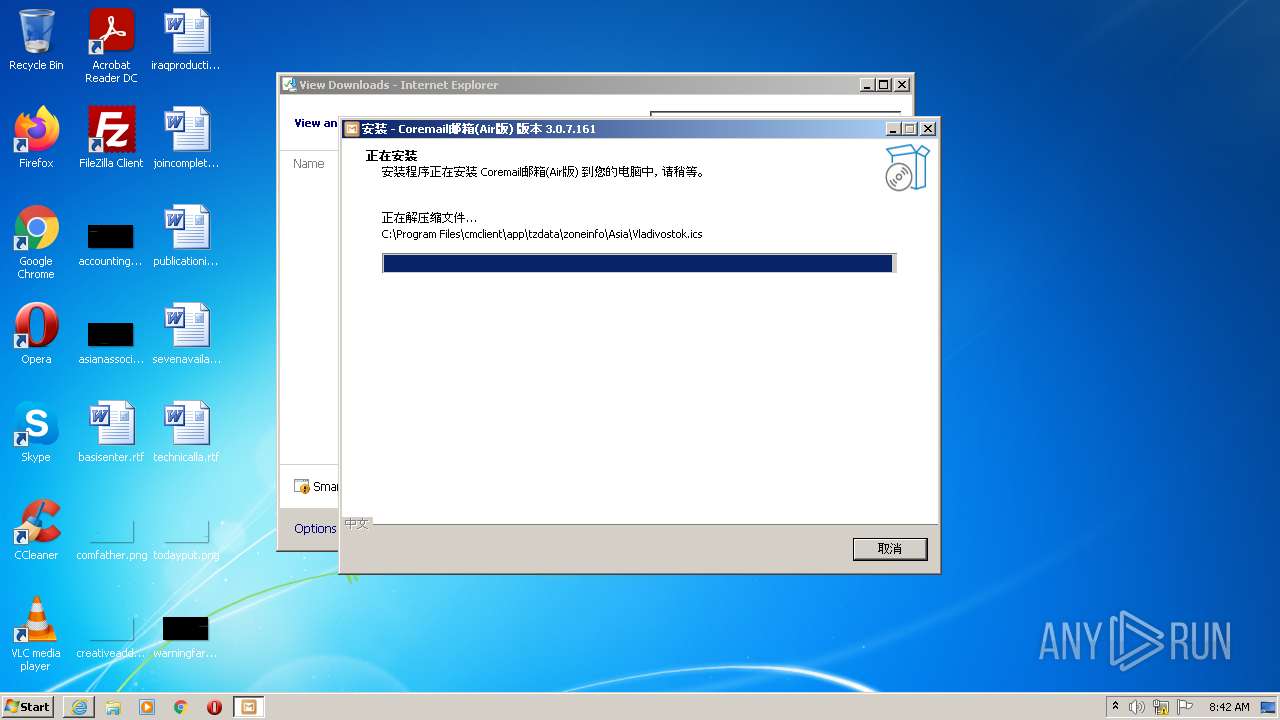Launch Skype from the desktop
This screenshot has height=720, width=1280.
(x=36, y=432)
